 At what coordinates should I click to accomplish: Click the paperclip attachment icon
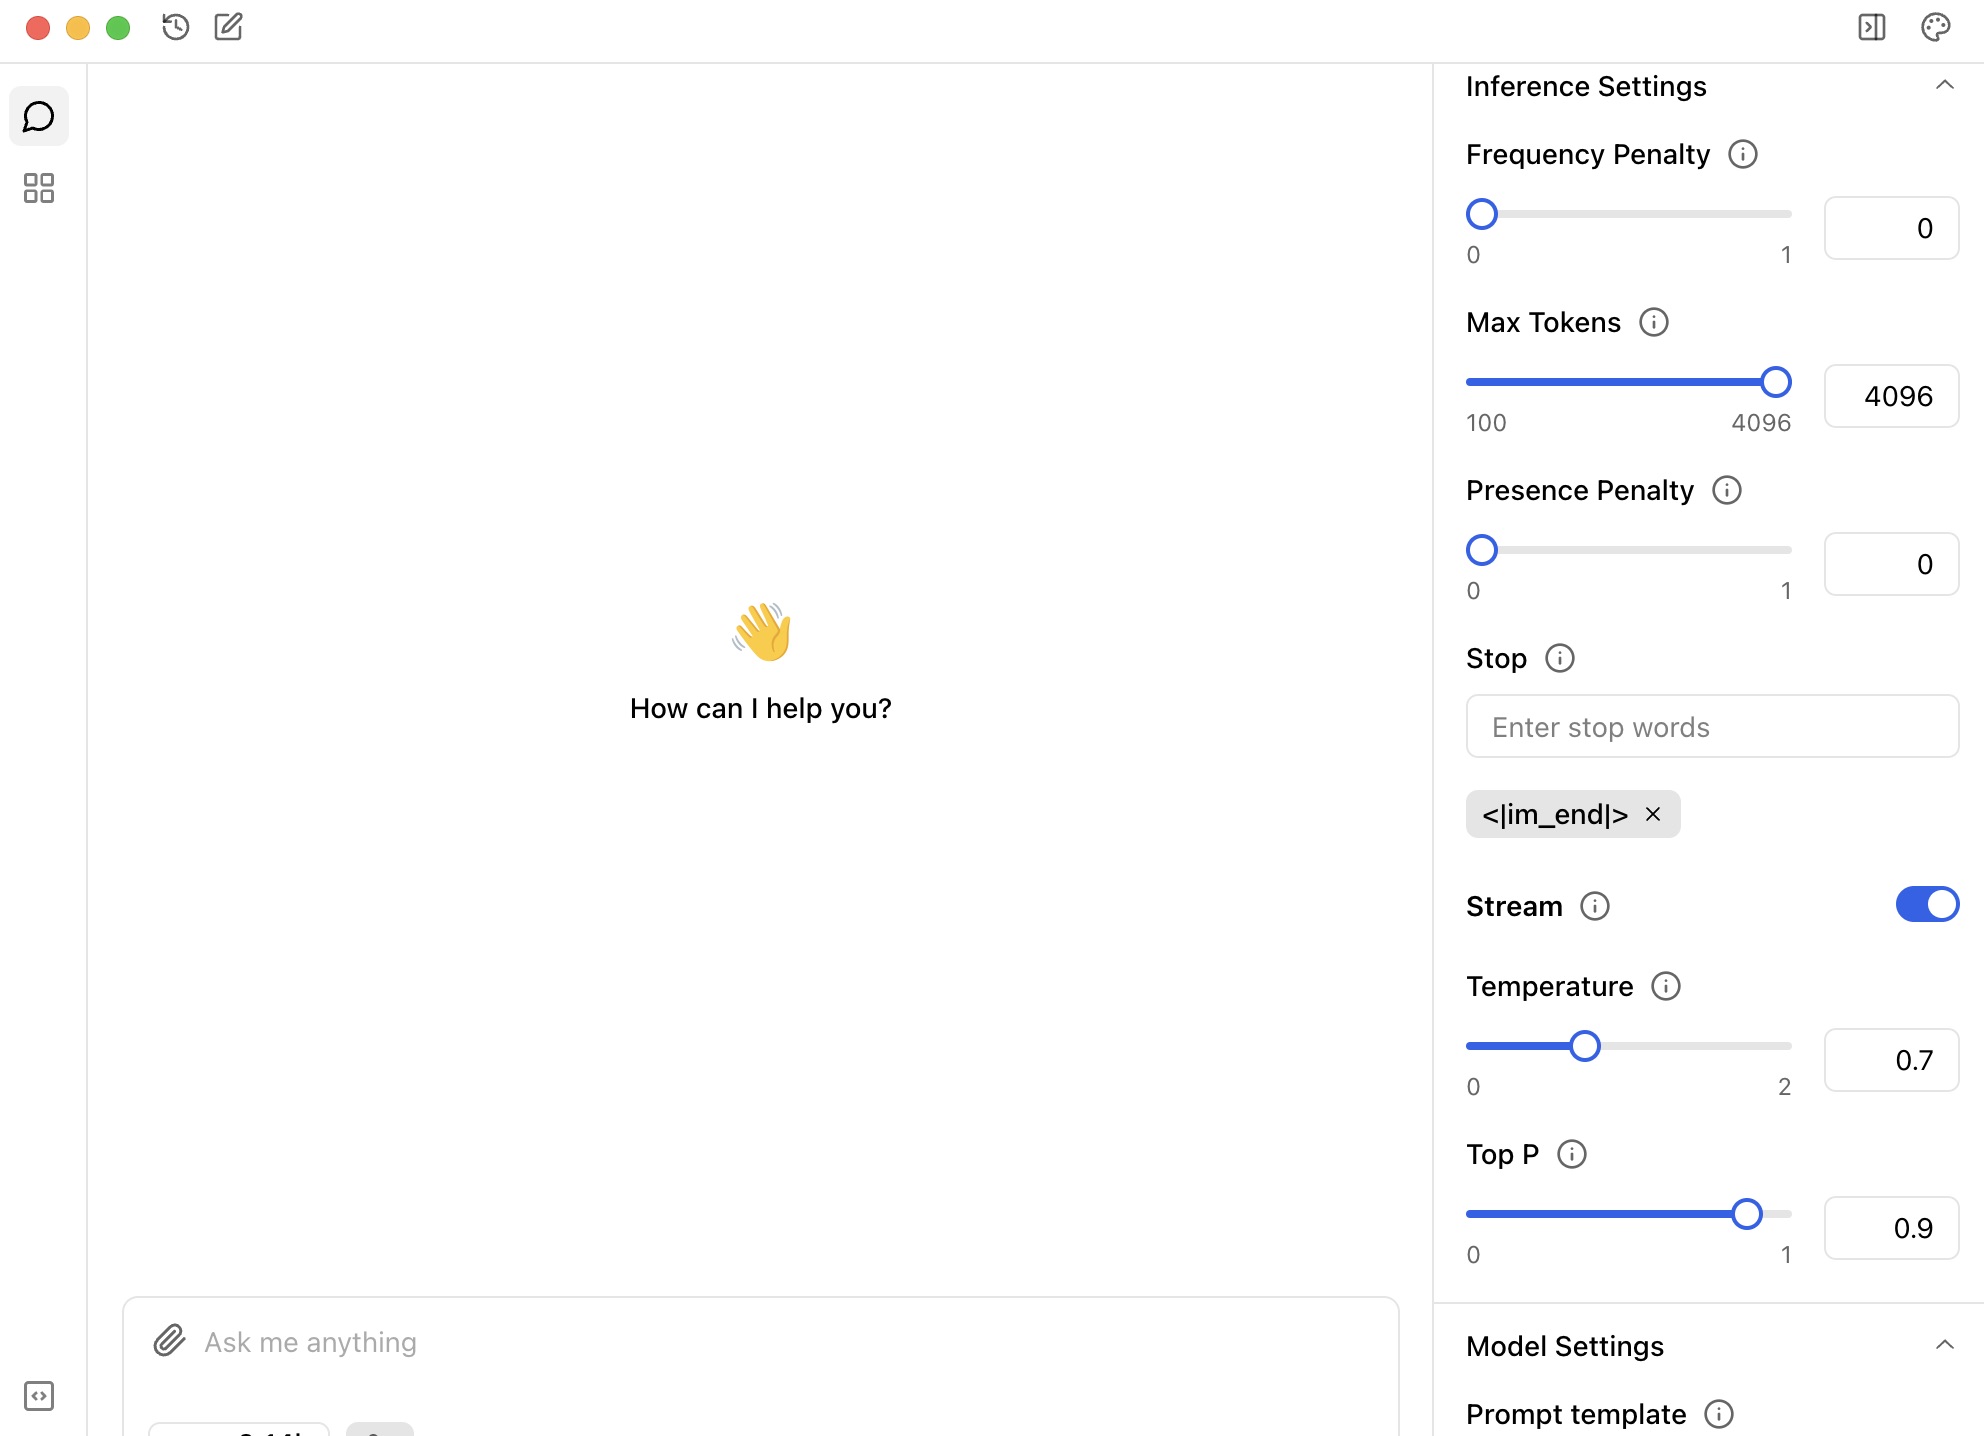169,1341
